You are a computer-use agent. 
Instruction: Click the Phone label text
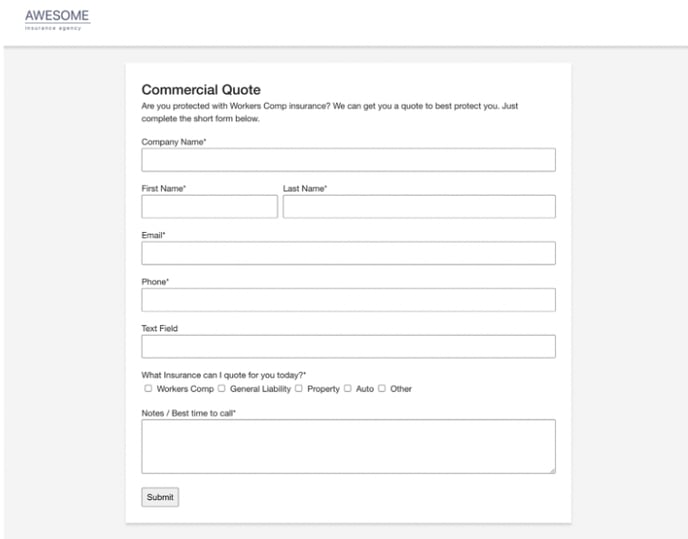click(x=155, y=282)
